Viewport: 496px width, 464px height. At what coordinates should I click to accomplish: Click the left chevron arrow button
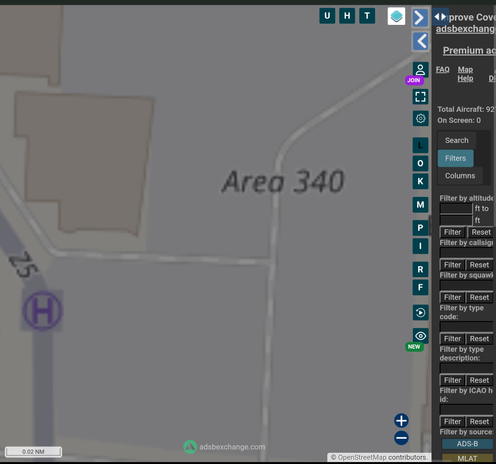click(x=420, y=41)
